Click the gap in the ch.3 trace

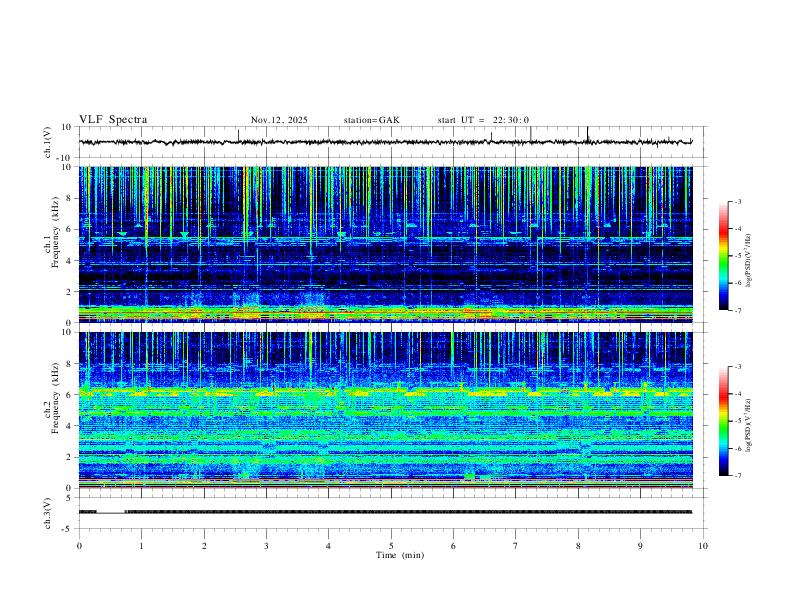tap(111, 513)
